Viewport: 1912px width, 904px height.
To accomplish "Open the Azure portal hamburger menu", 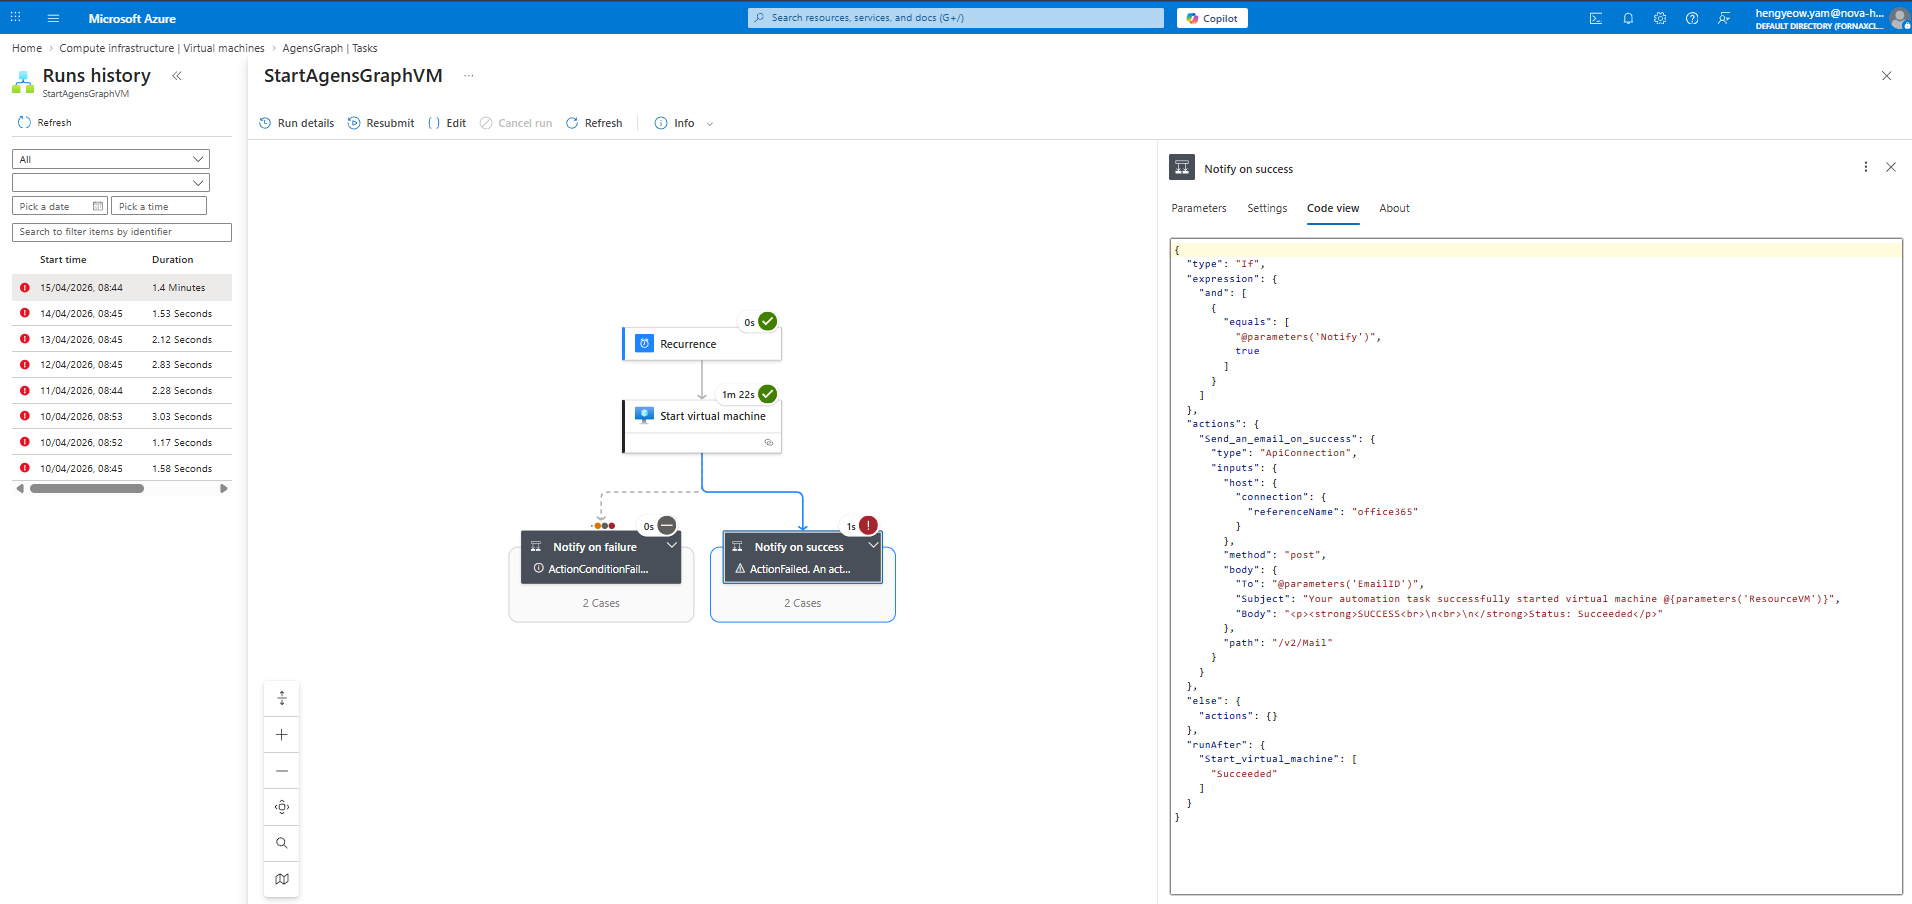I will [x=53, y=18].
